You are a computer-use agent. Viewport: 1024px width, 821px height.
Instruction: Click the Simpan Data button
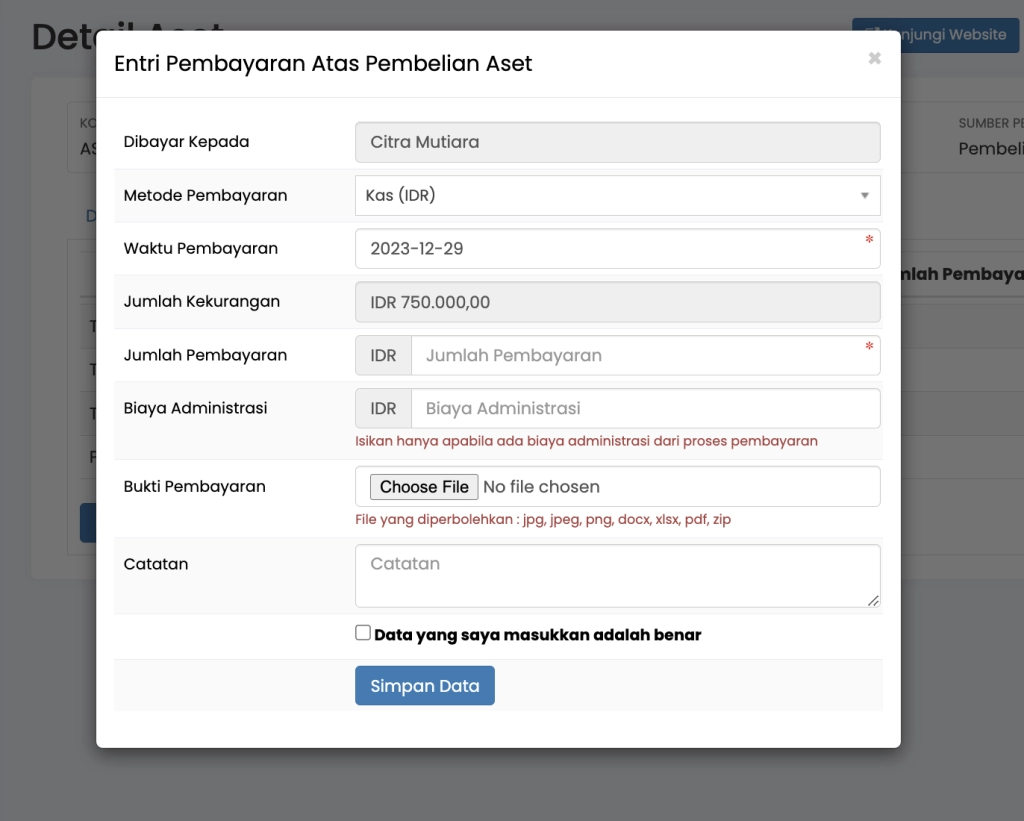[x=424, y=686]
